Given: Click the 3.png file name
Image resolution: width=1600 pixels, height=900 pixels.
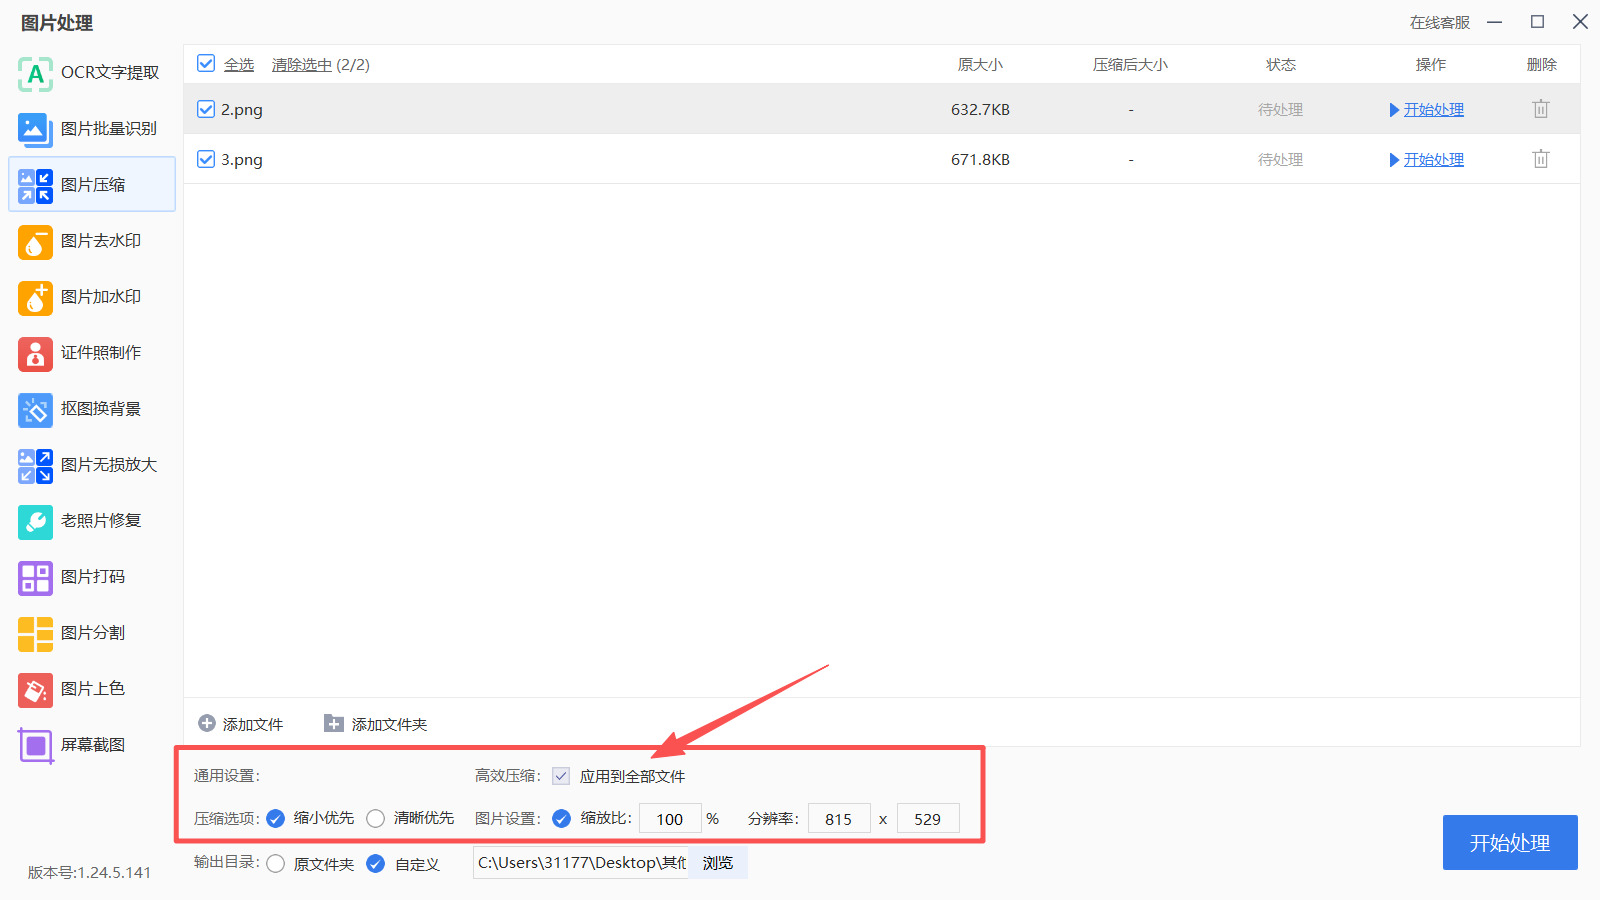Looking at the screenshot, I should coord(242,160).
